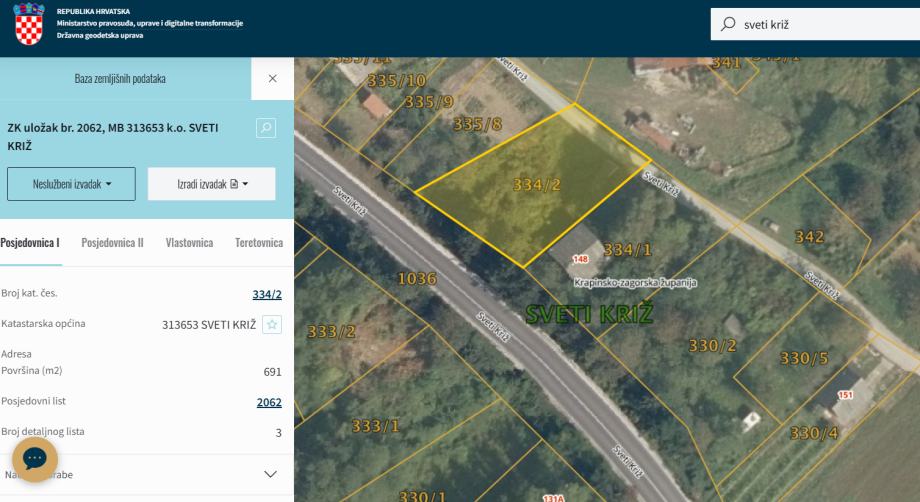Click the Croatian coat of arms logo
The width and height of the screenshot is (920, 502).
pyautogui.click(x=29, y=24)
